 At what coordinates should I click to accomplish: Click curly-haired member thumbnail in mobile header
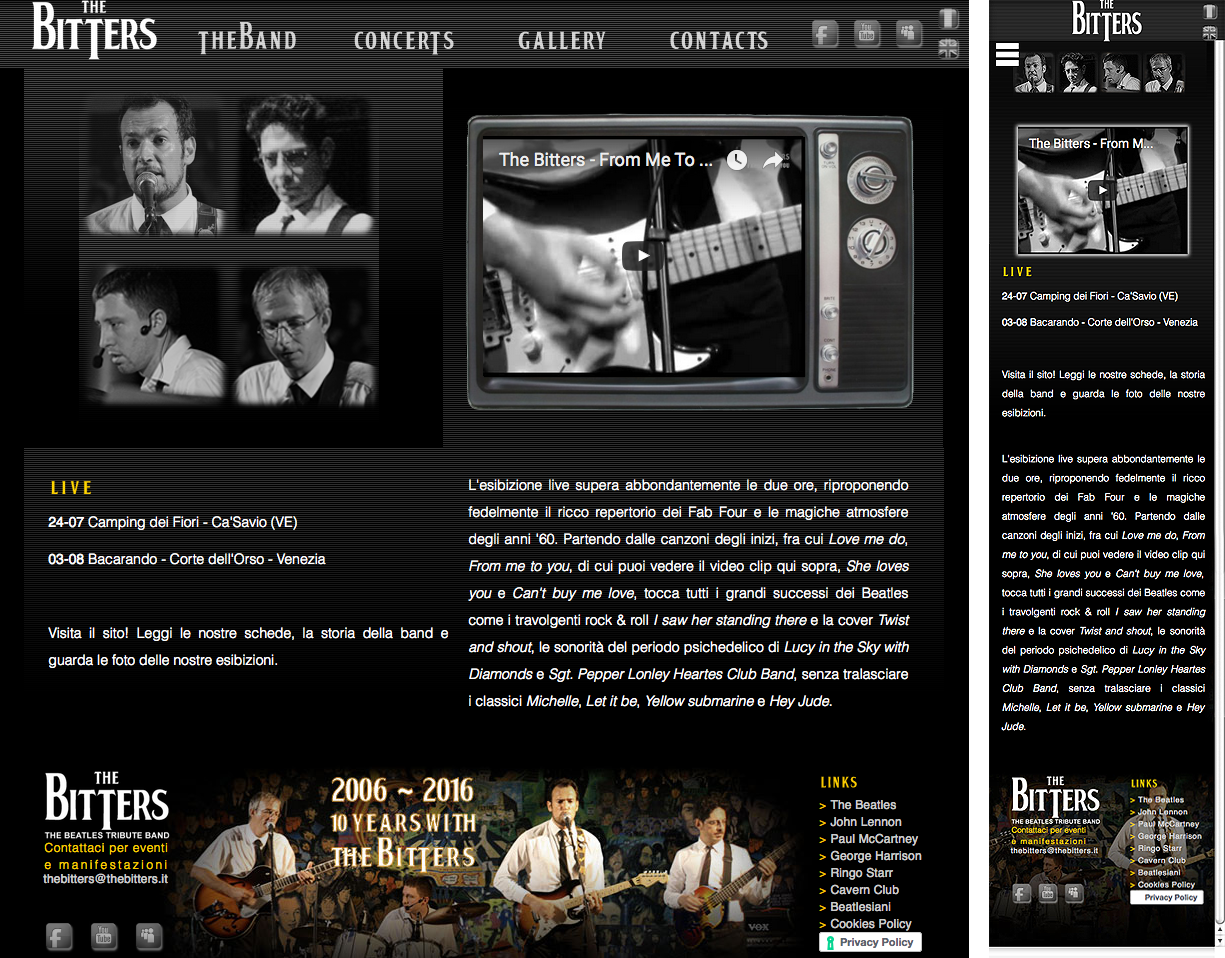tap(1078, 72)
